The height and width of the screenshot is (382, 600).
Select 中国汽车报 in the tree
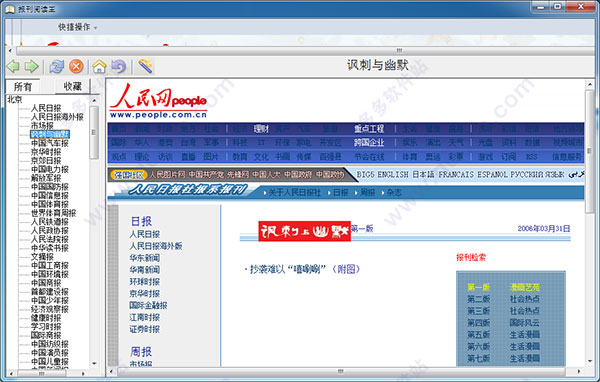(50, 143)
